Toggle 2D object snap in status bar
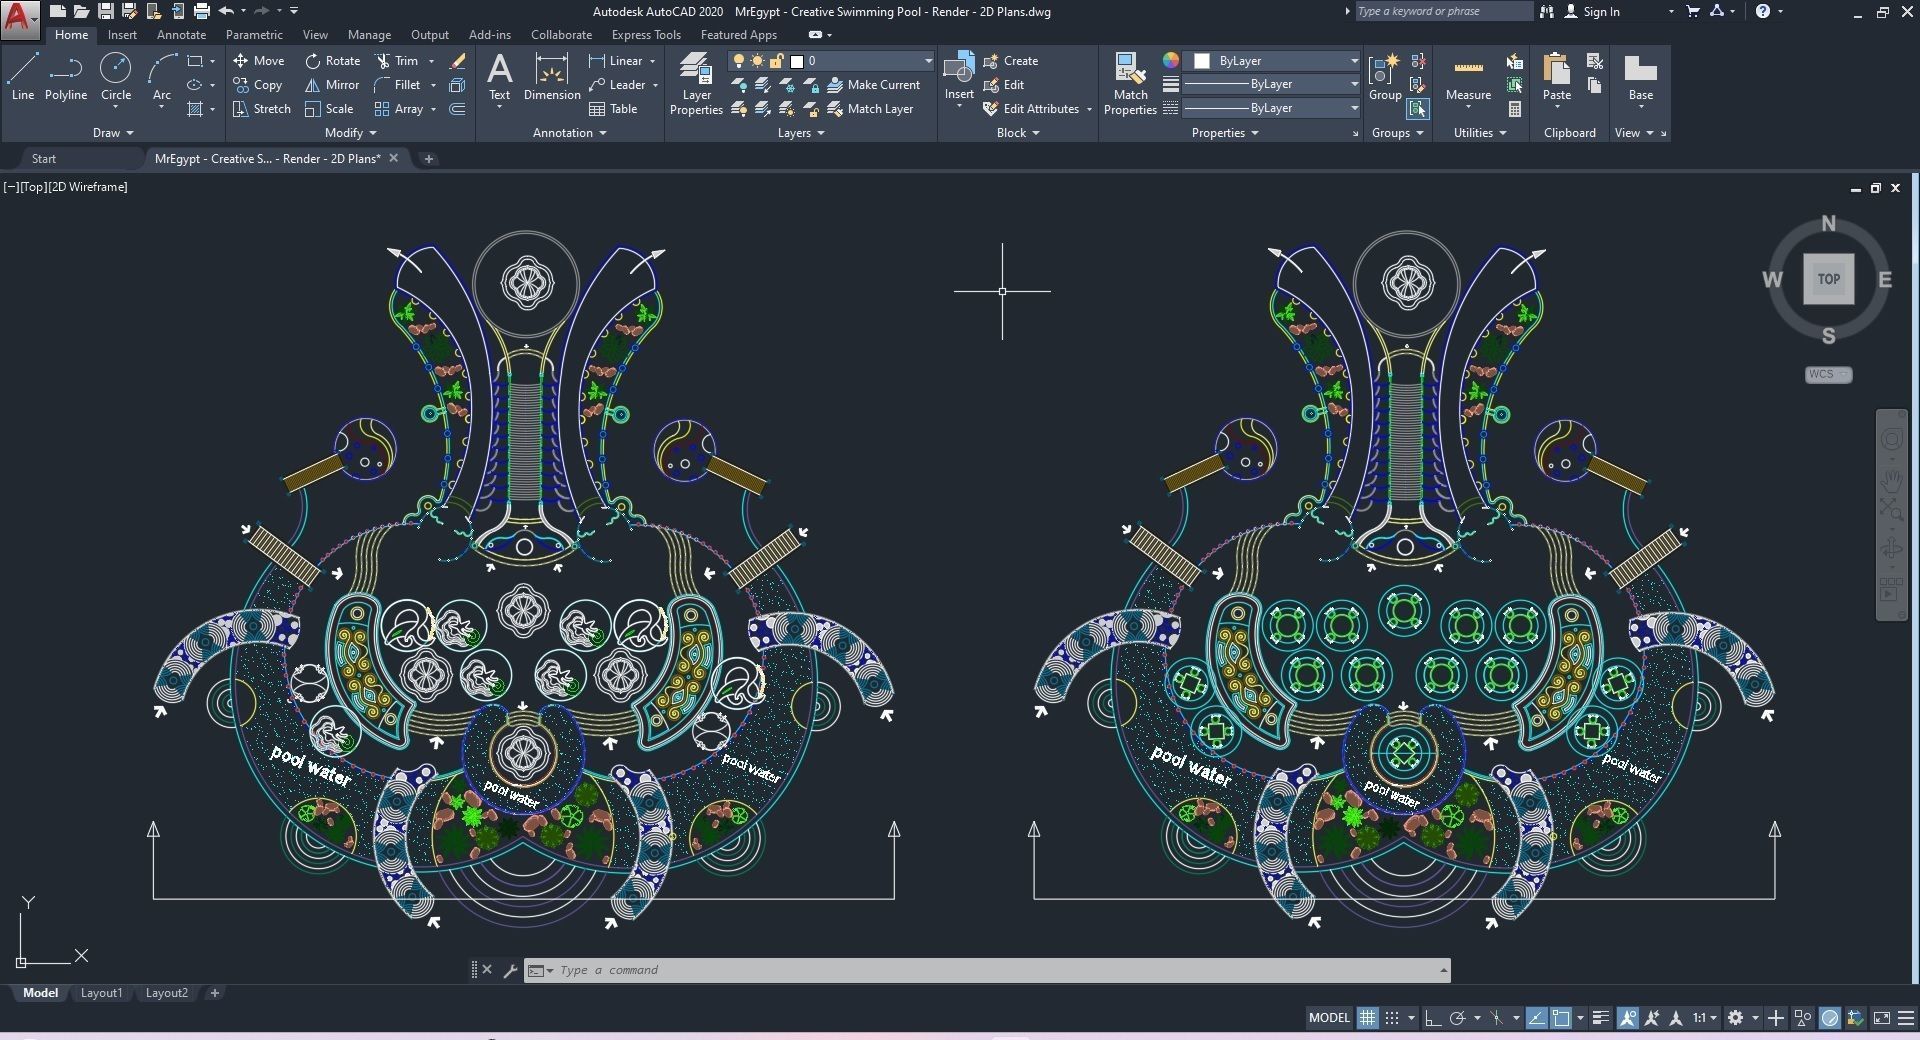Screen dimensions: 1920x1040 (1561, 1018)
